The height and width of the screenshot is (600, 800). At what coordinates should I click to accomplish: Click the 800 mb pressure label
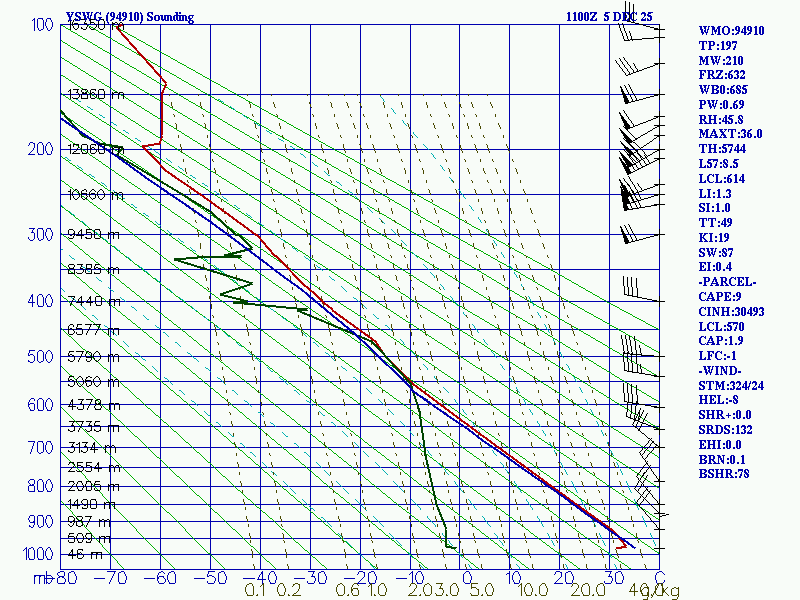coord(40,486)
